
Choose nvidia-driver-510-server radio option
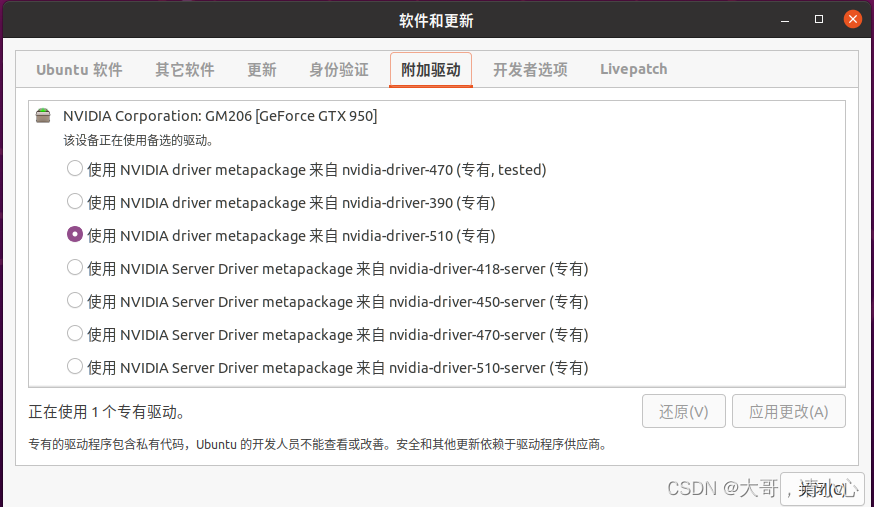(x=75, y=366)
